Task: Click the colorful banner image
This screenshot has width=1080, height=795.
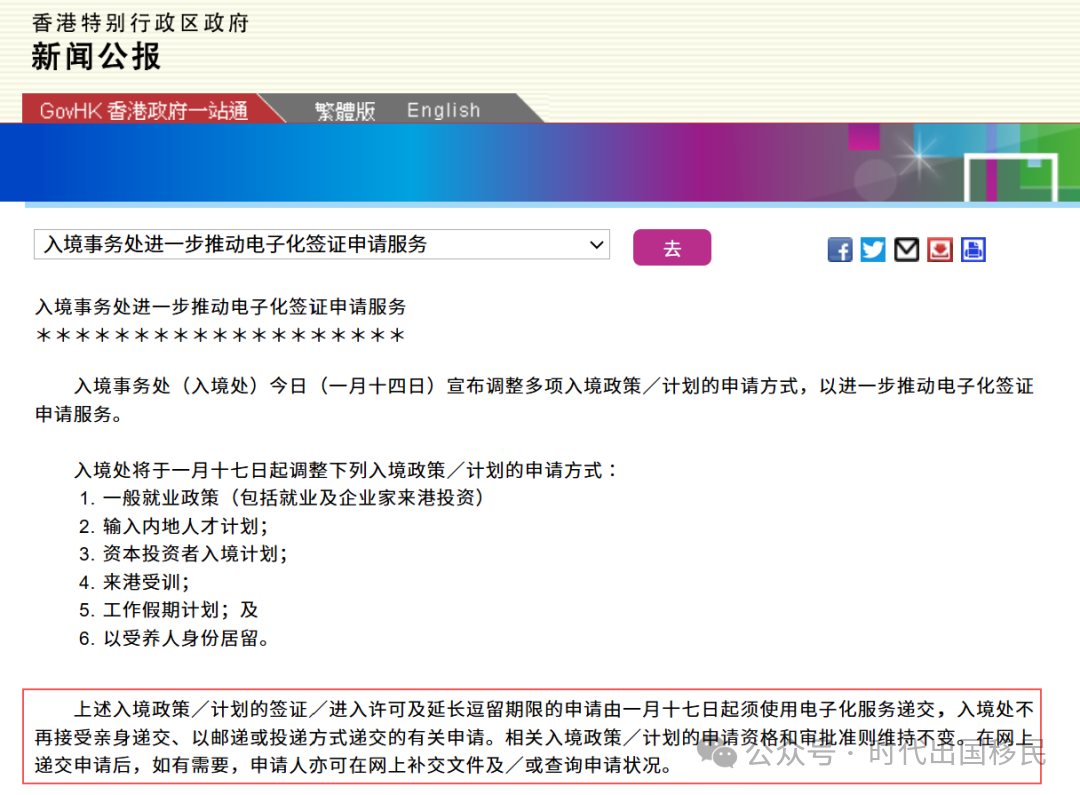Action: click(540, 163)
